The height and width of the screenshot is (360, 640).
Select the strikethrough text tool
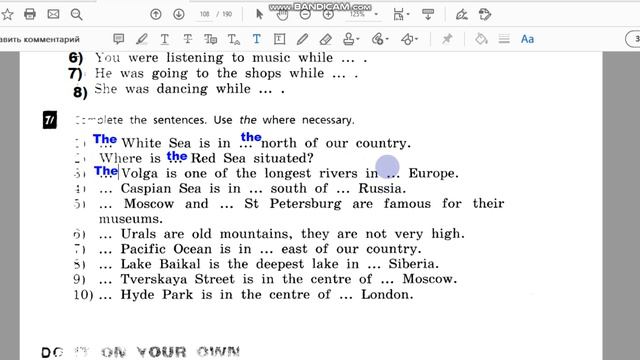tap(187, 39)
